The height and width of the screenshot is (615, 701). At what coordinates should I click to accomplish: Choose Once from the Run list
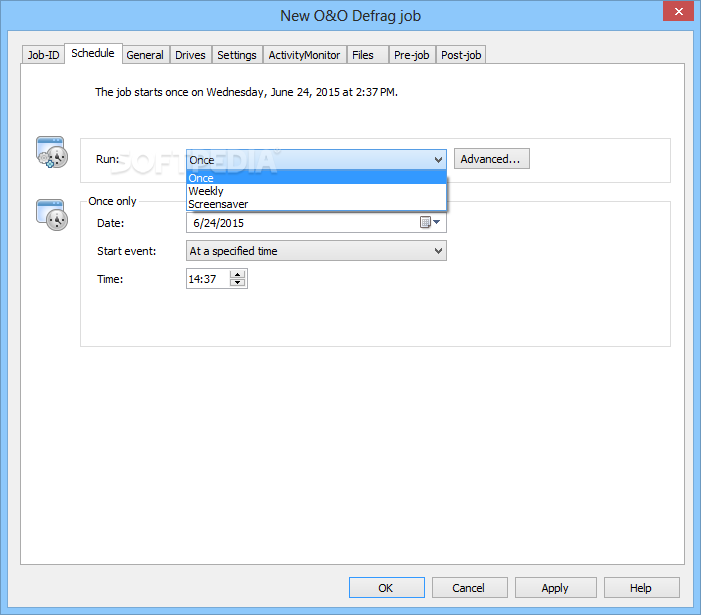click(x=317, y=178)
